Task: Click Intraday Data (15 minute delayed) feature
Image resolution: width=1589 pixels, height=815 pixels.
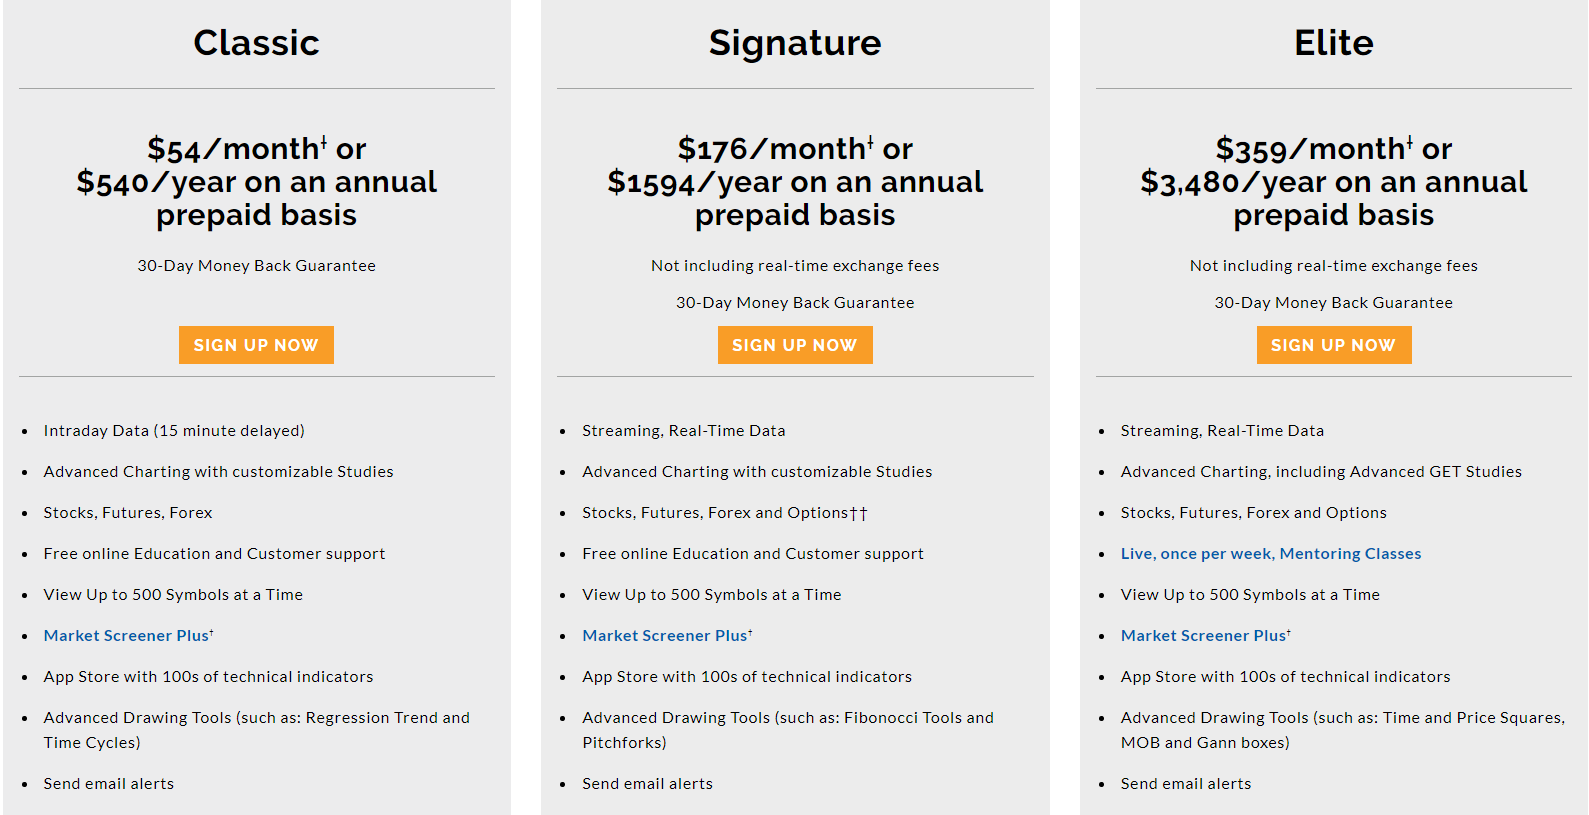Action: pyautogui.click(x=174, y=430)
